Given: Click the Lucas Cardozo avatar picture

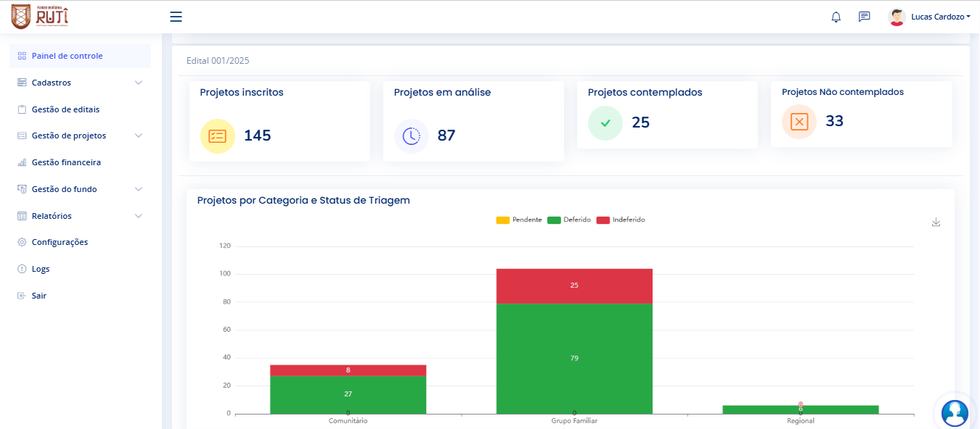Looking at the screenshot, I should click(x=897, y=17).
